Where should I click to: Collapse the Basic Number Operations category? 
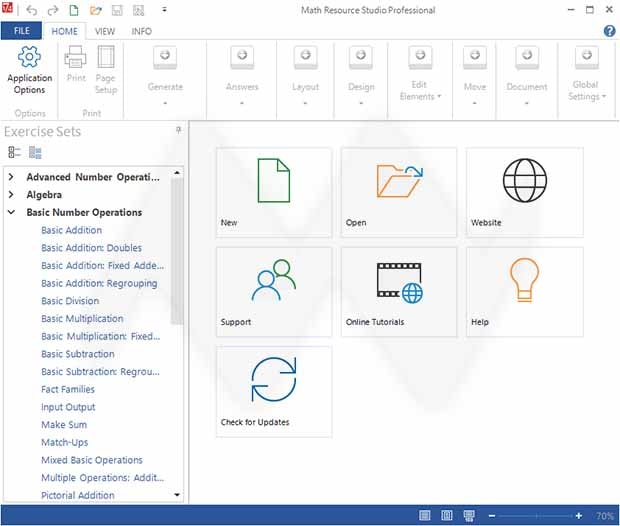click(x=11, y=212)
